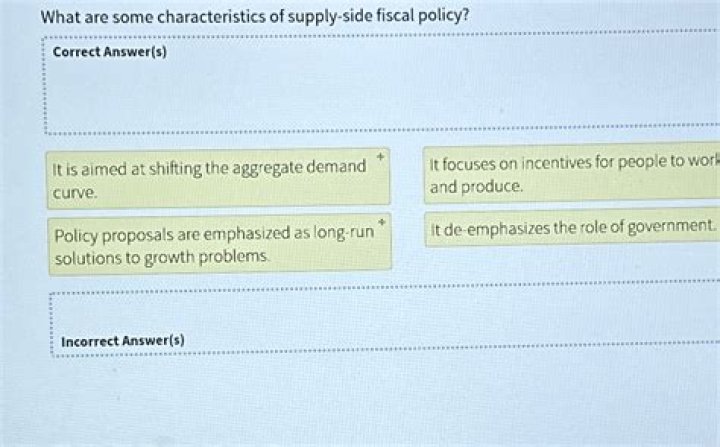Viewport: 720px width, 447px height.
Task: Click the word "incentives" on the focuses card
Action: click(x=547, y=164)
